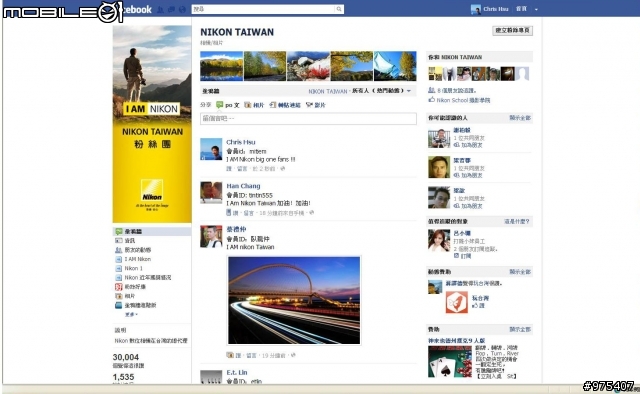
Task: Click the create page button beside NIKON TAIWAN title
Action: click(512, 31)
